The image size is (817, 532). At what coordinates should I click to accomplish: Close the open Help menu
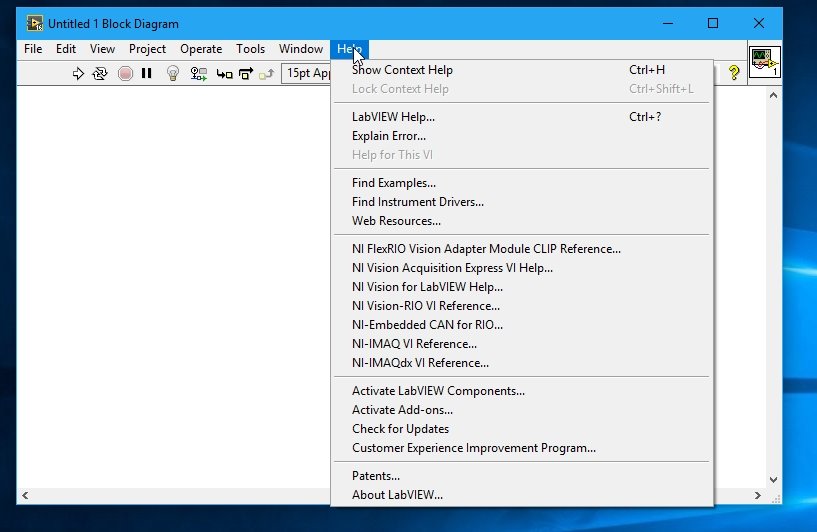[349, 49]
